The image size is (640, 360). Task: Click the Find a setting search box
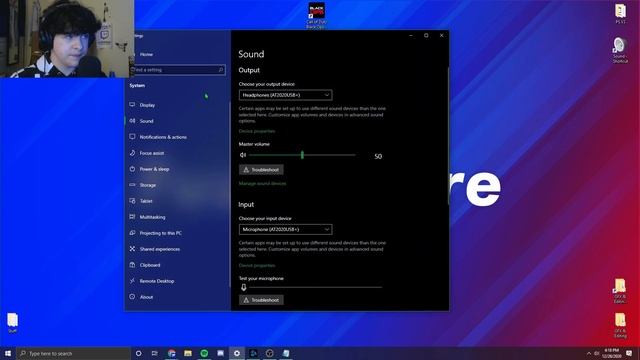[178, 70]
